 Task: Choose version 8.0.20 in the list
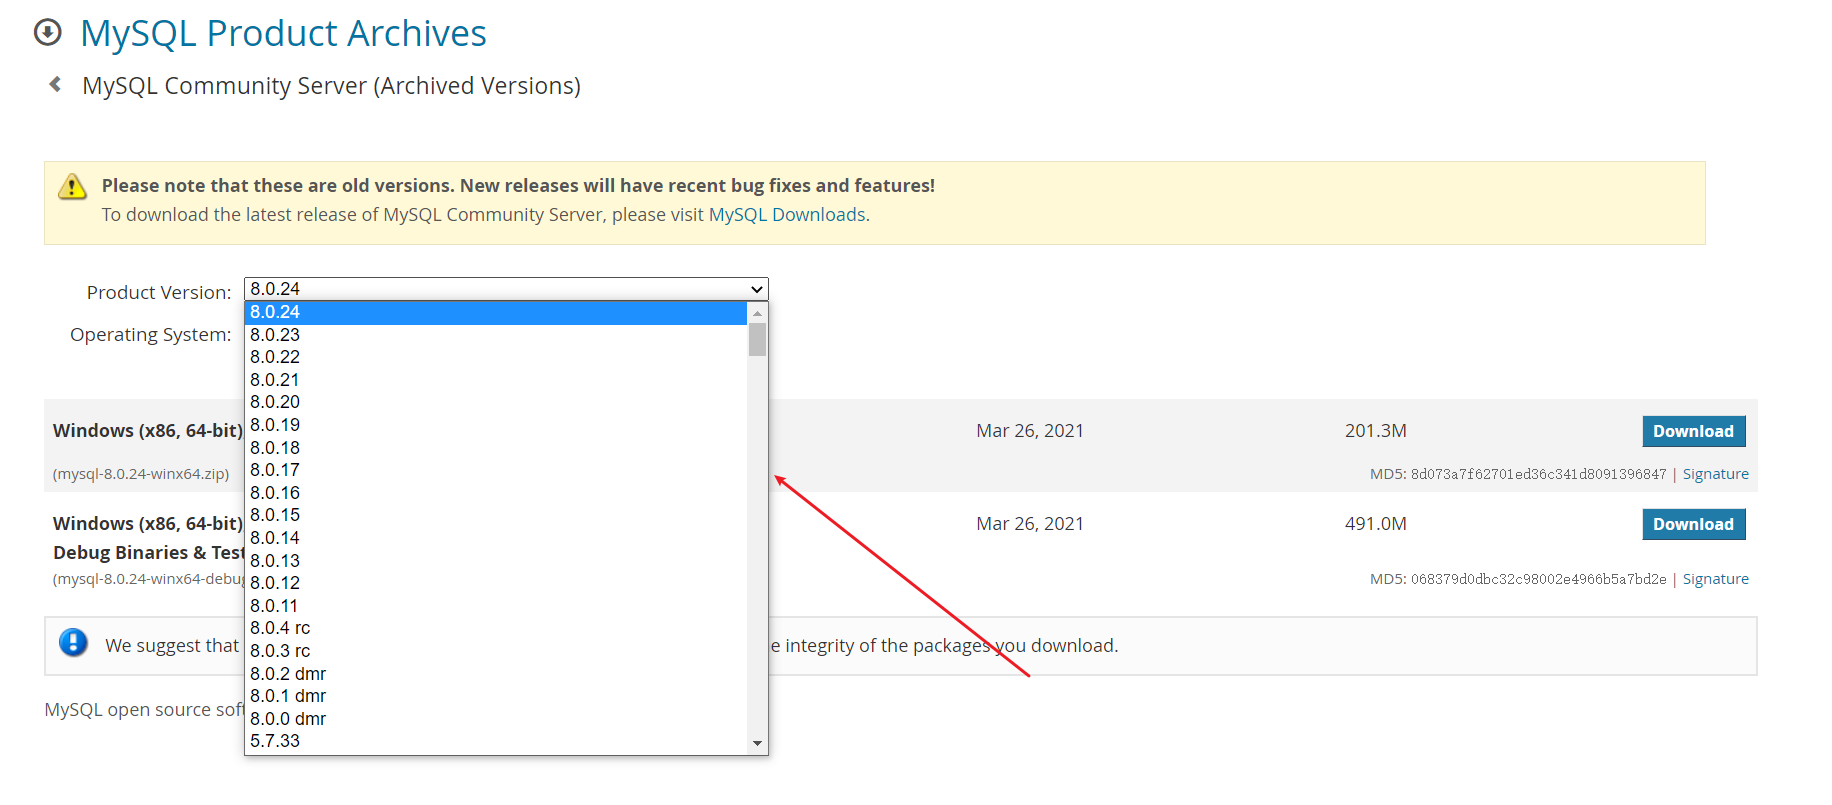(496, 402)
